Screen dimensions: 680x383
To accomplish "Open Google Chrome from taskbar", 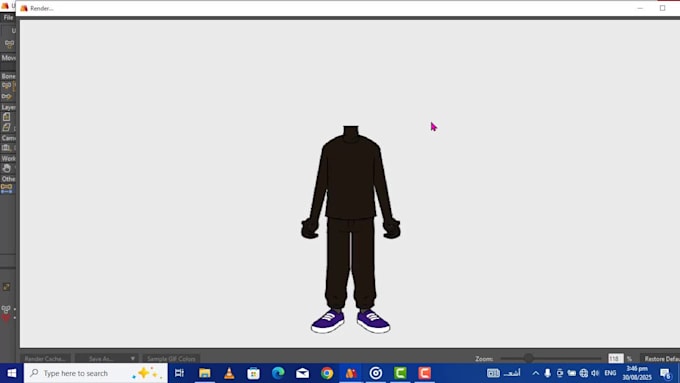I will pos(327,373).
